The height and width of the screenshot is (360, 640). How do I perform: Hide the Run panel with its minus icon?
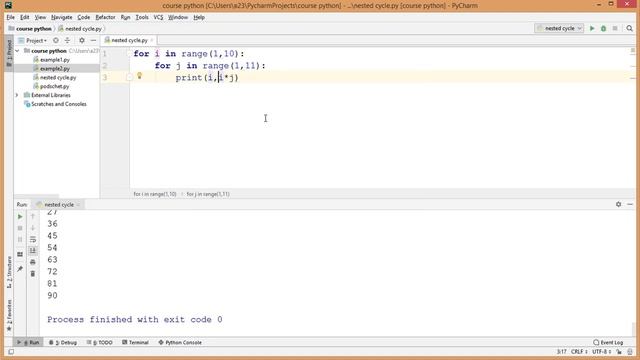[x=630, y=204]
